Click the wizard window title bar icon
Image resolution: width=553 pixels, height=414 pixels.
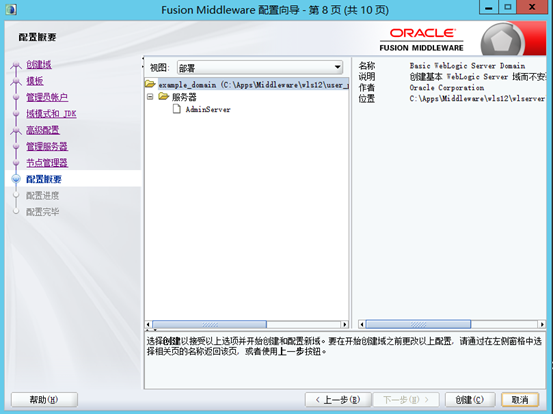coord(11,9)
